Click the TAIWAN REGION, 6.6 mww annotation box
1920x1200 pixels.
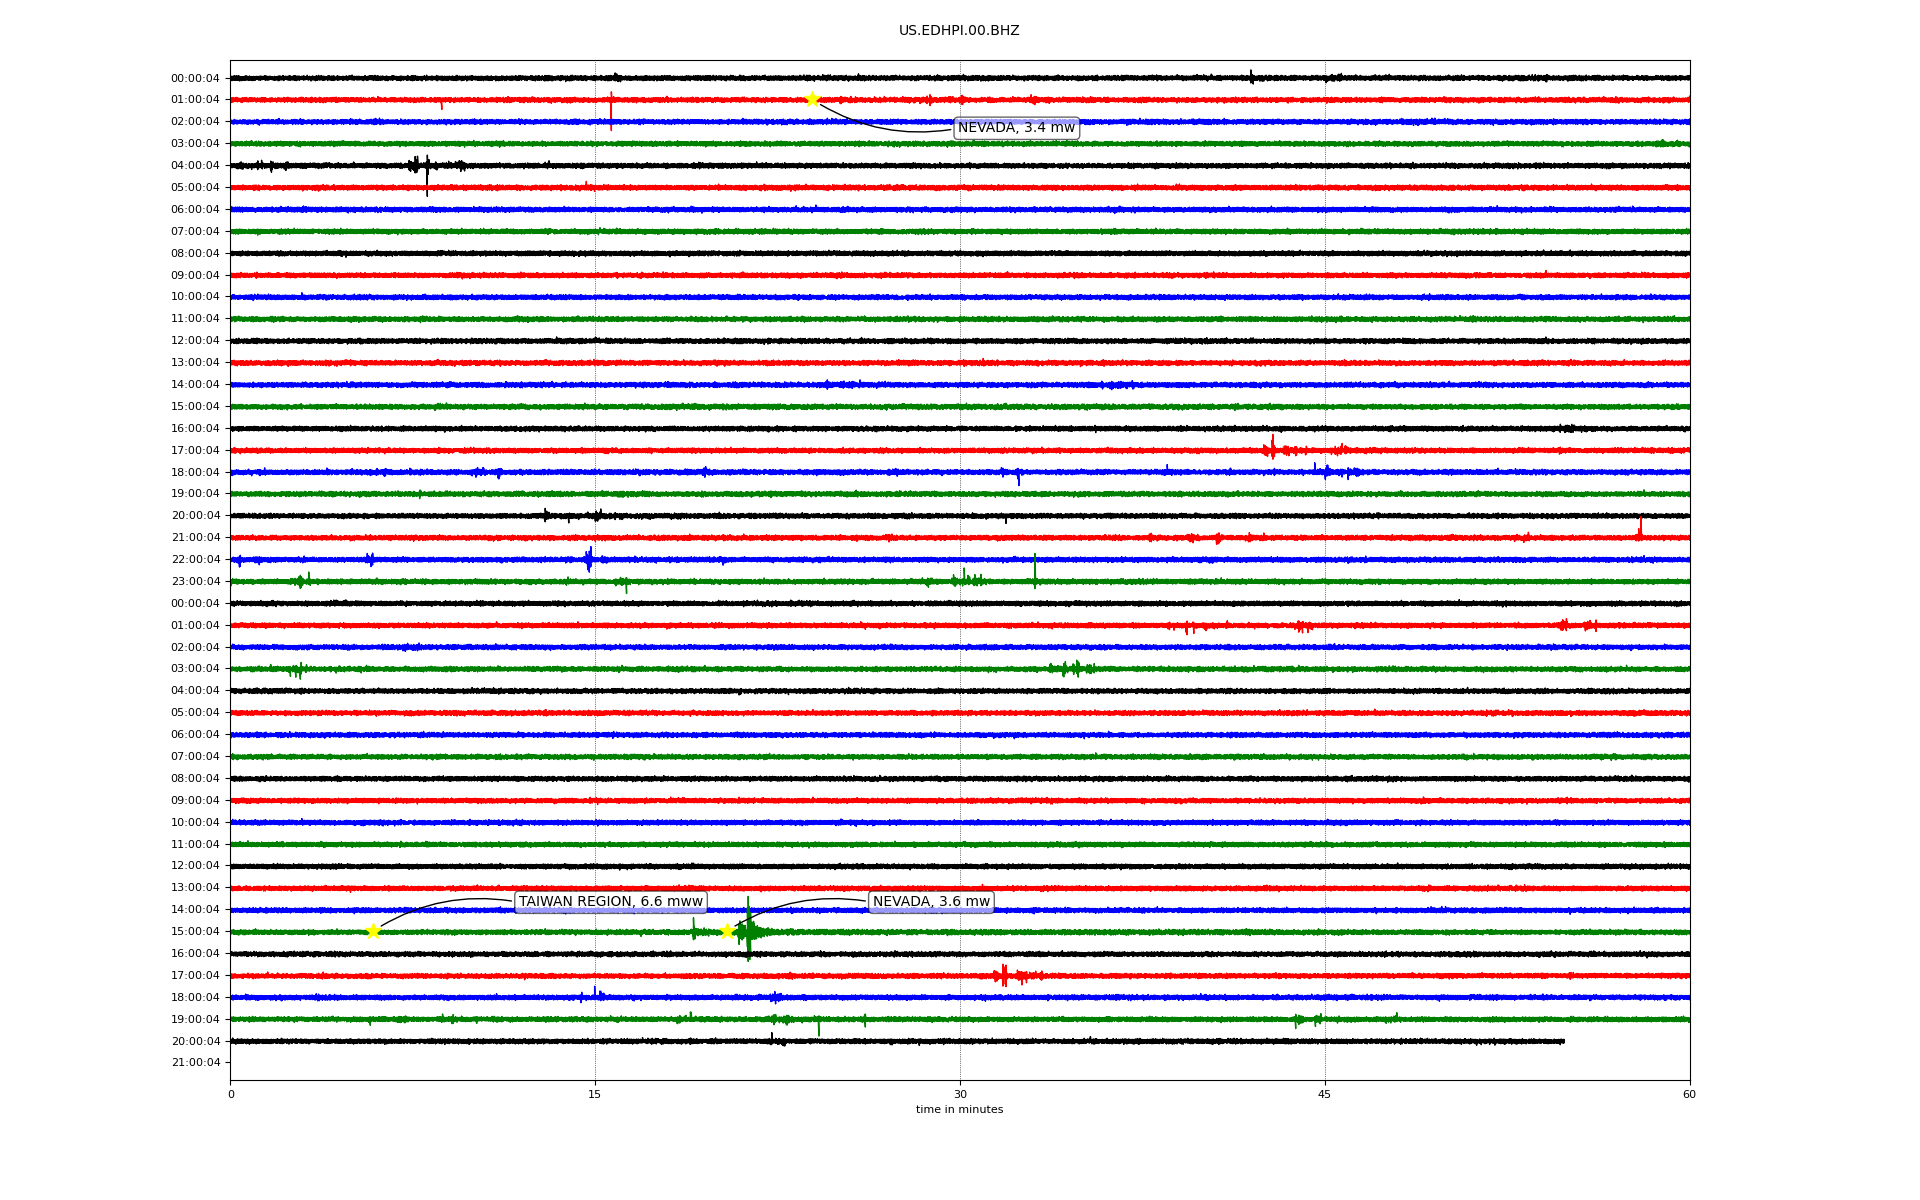(x=610, y=902)
